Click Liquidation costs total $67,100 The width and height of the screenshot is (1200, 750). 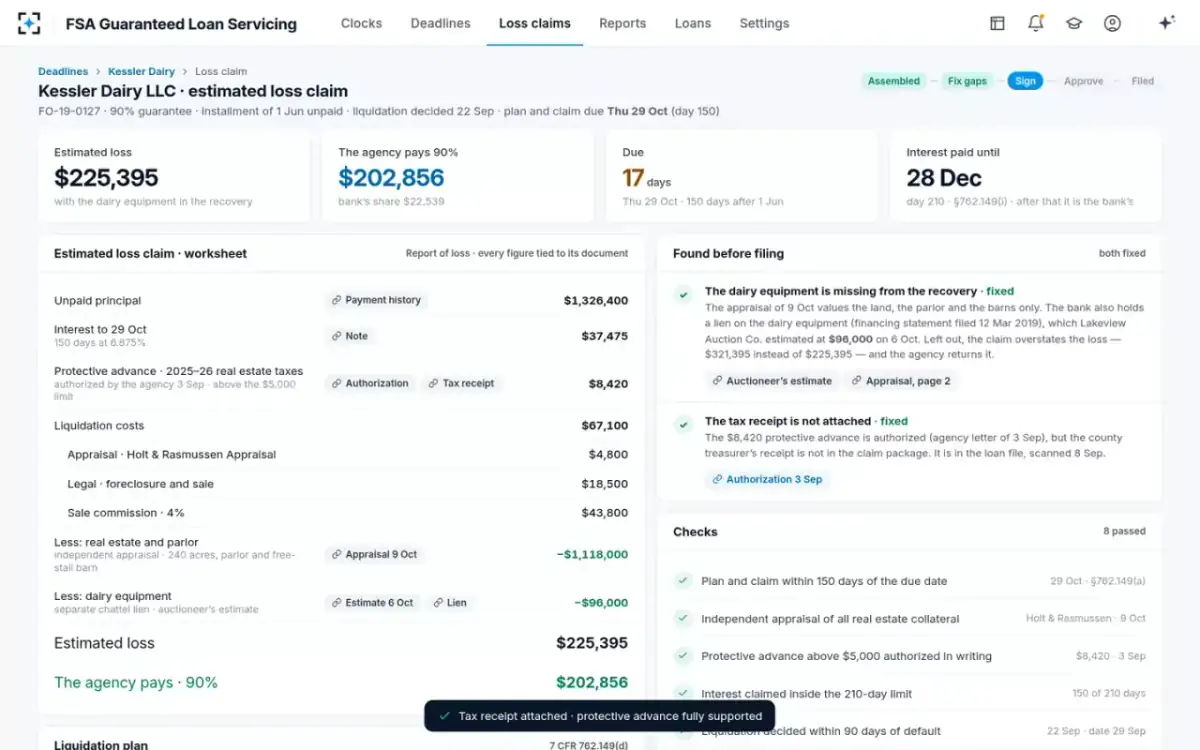tap(604, 425)
